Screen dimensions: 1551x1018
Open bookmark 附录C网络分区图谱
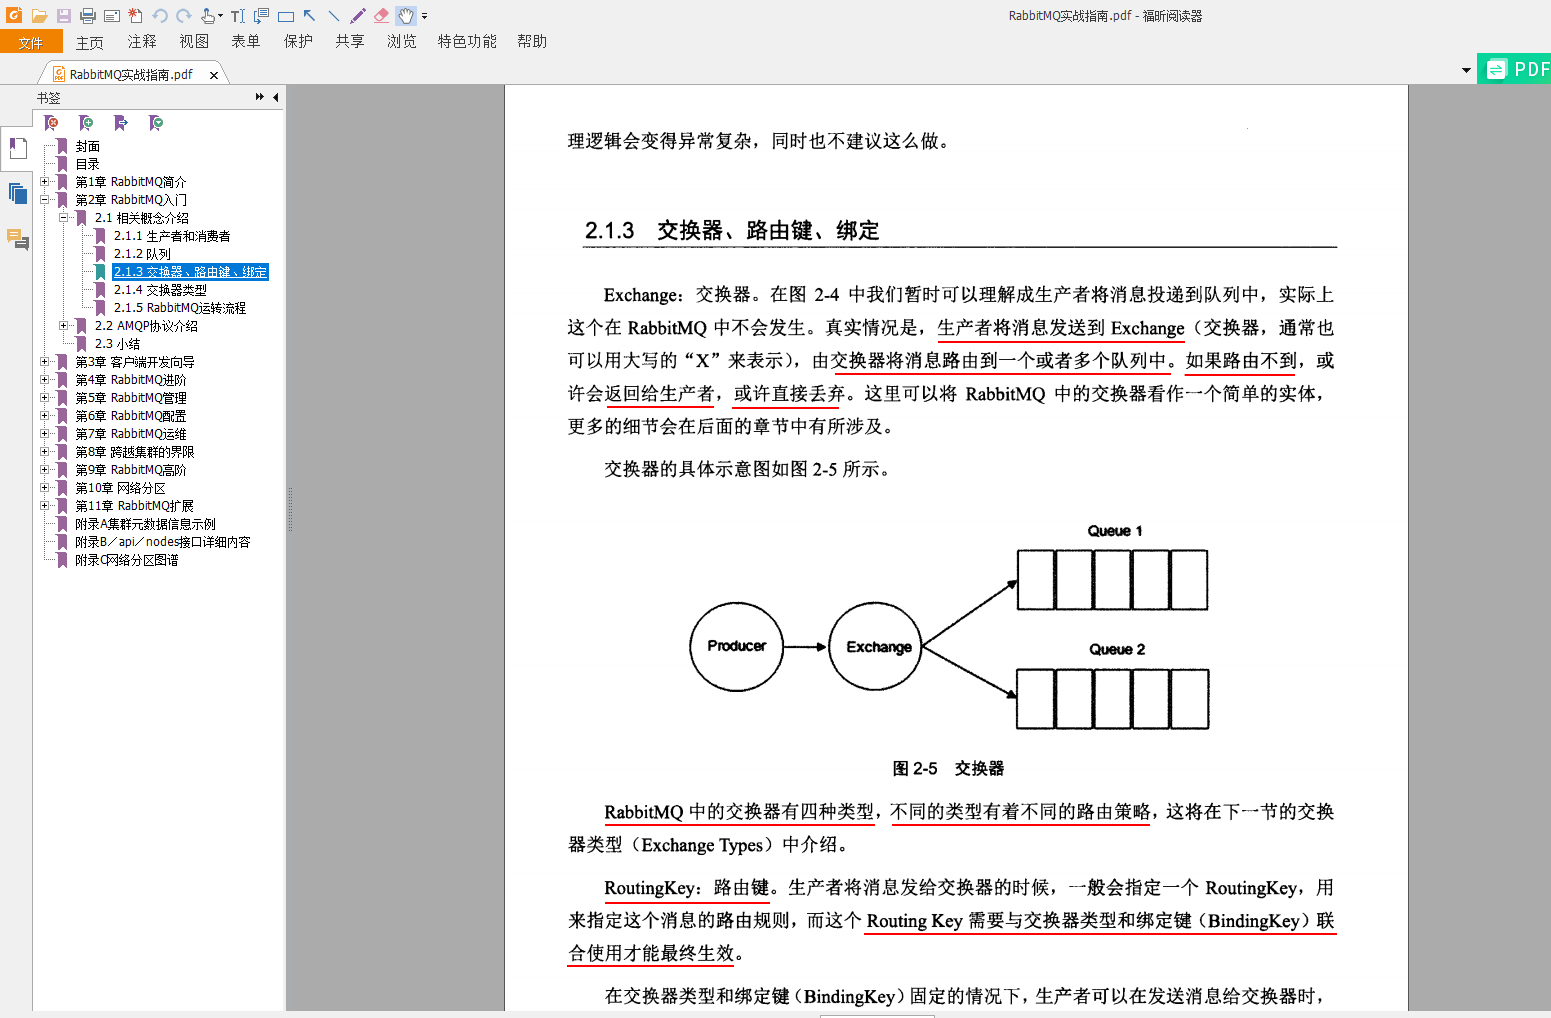pos(127,560)
